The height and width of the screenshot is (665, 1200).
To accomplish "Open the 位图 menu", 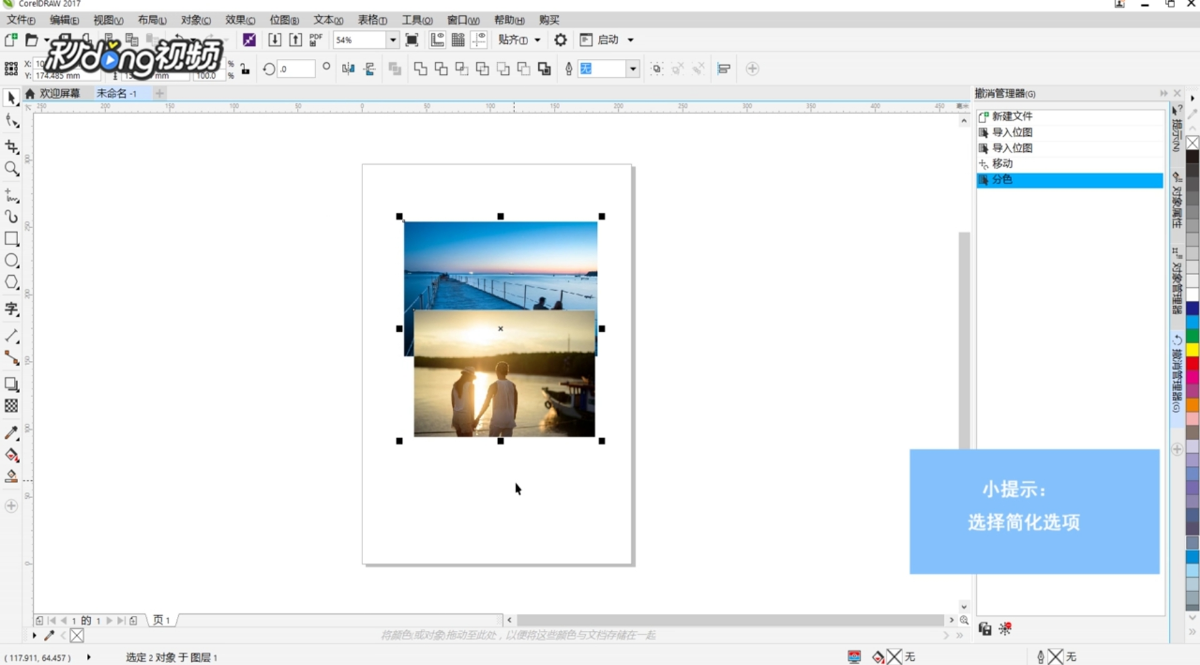I will pos(284,20).
